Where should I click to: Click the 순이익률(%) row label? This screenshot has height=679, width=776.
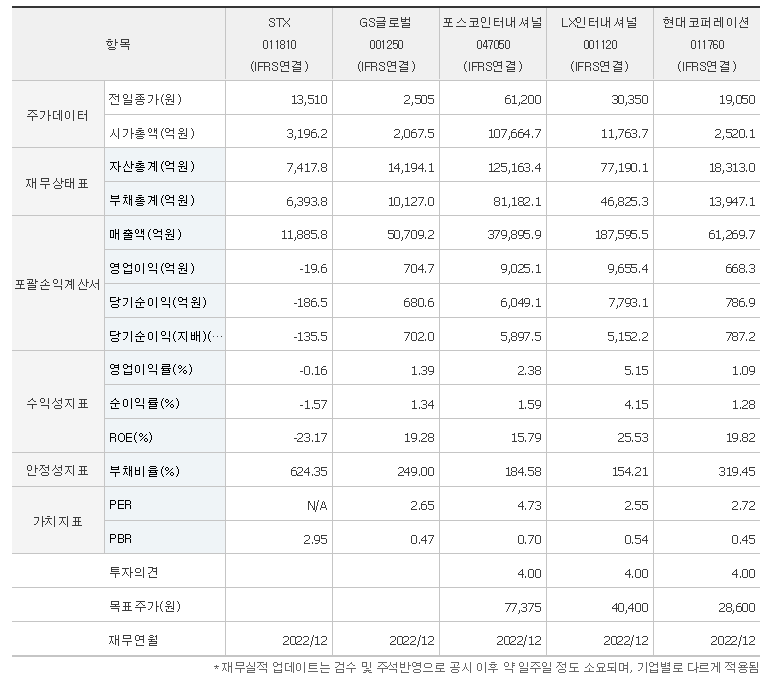144,403
